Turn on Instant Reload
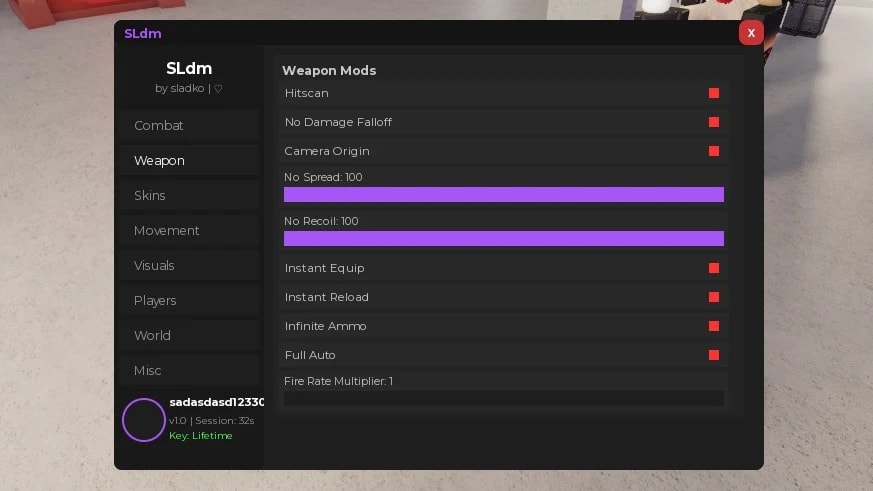 click(x=714, y=297)
